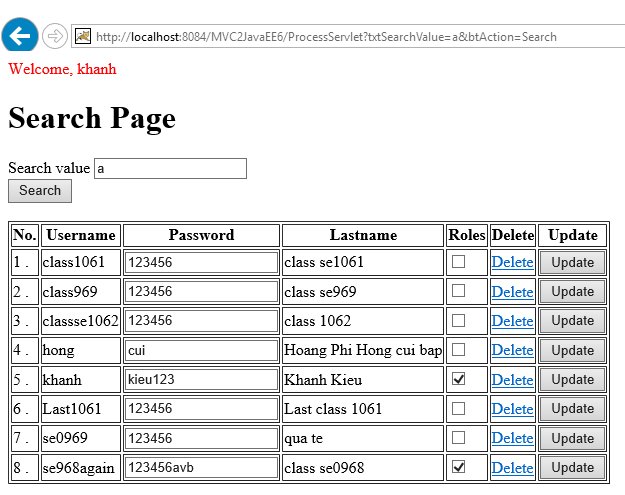
Task: Click the greyed forward navigation arrow
Action: click(x=55, y=36)
